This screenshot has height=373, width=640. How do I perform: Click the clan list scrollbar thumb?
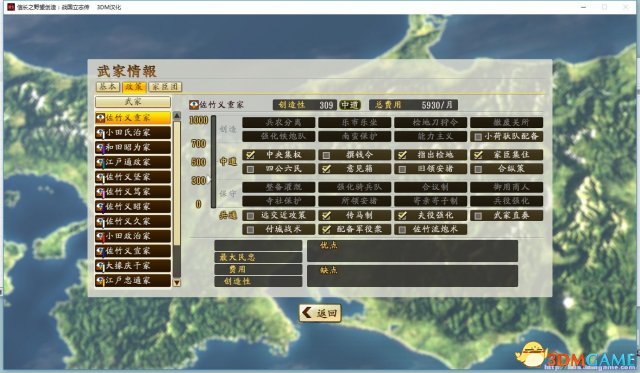coord(177,183)
